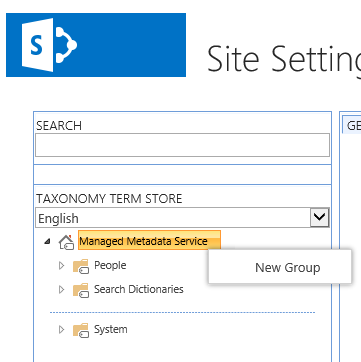Click the English language combo box
This screenshot has height=362, width=361.
(182, 218)
